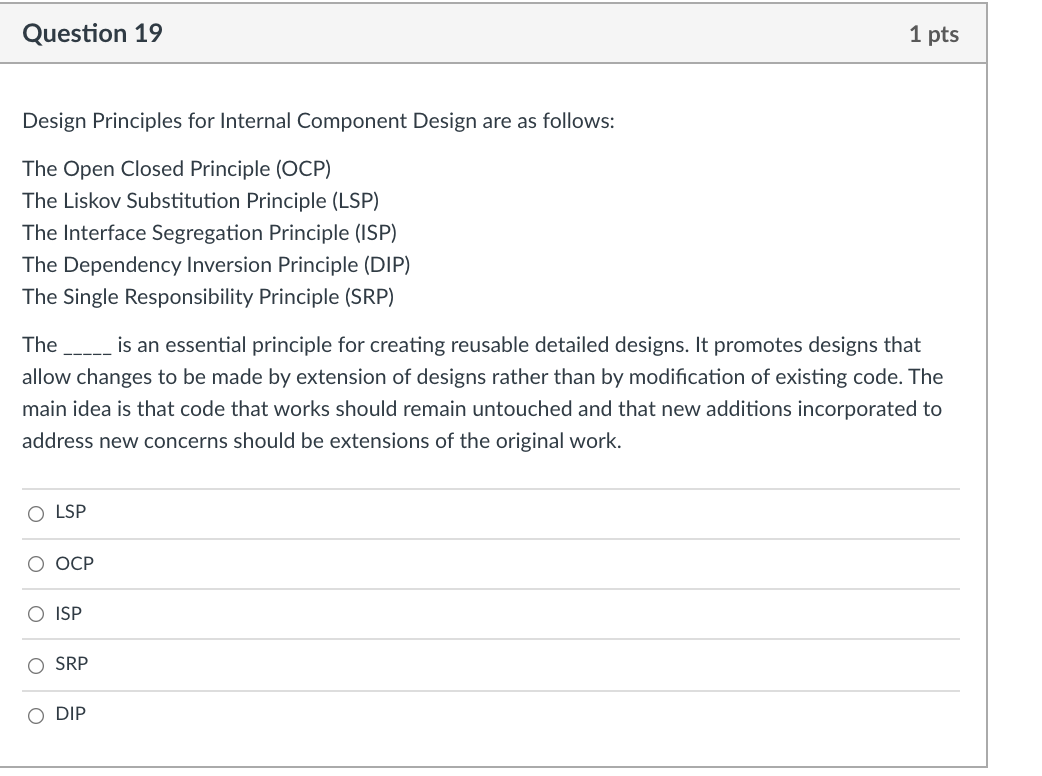Image resolution: width=1042 pixels, height=776 pixels.
Task: Select the SRP radio button
Action: pos(36,664)
